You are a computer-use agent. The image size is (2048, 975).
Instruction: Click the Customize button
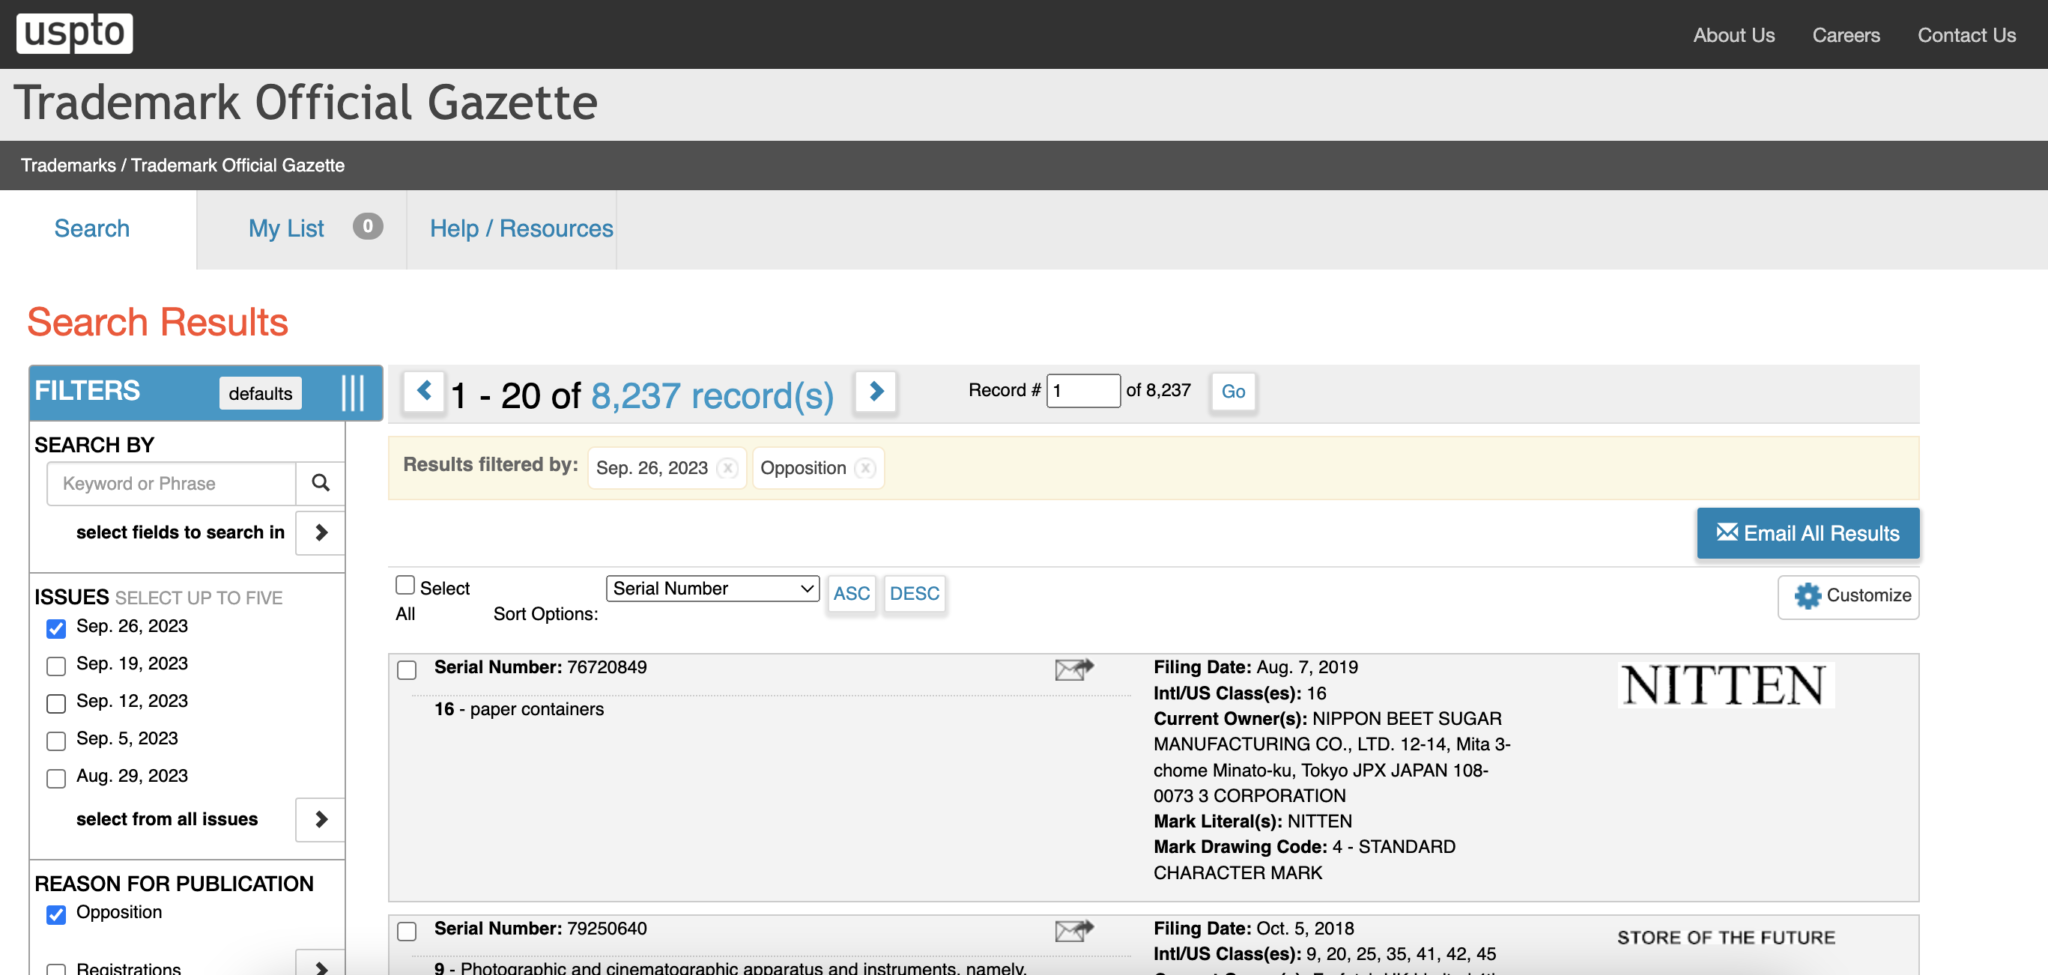(1848, 597)
